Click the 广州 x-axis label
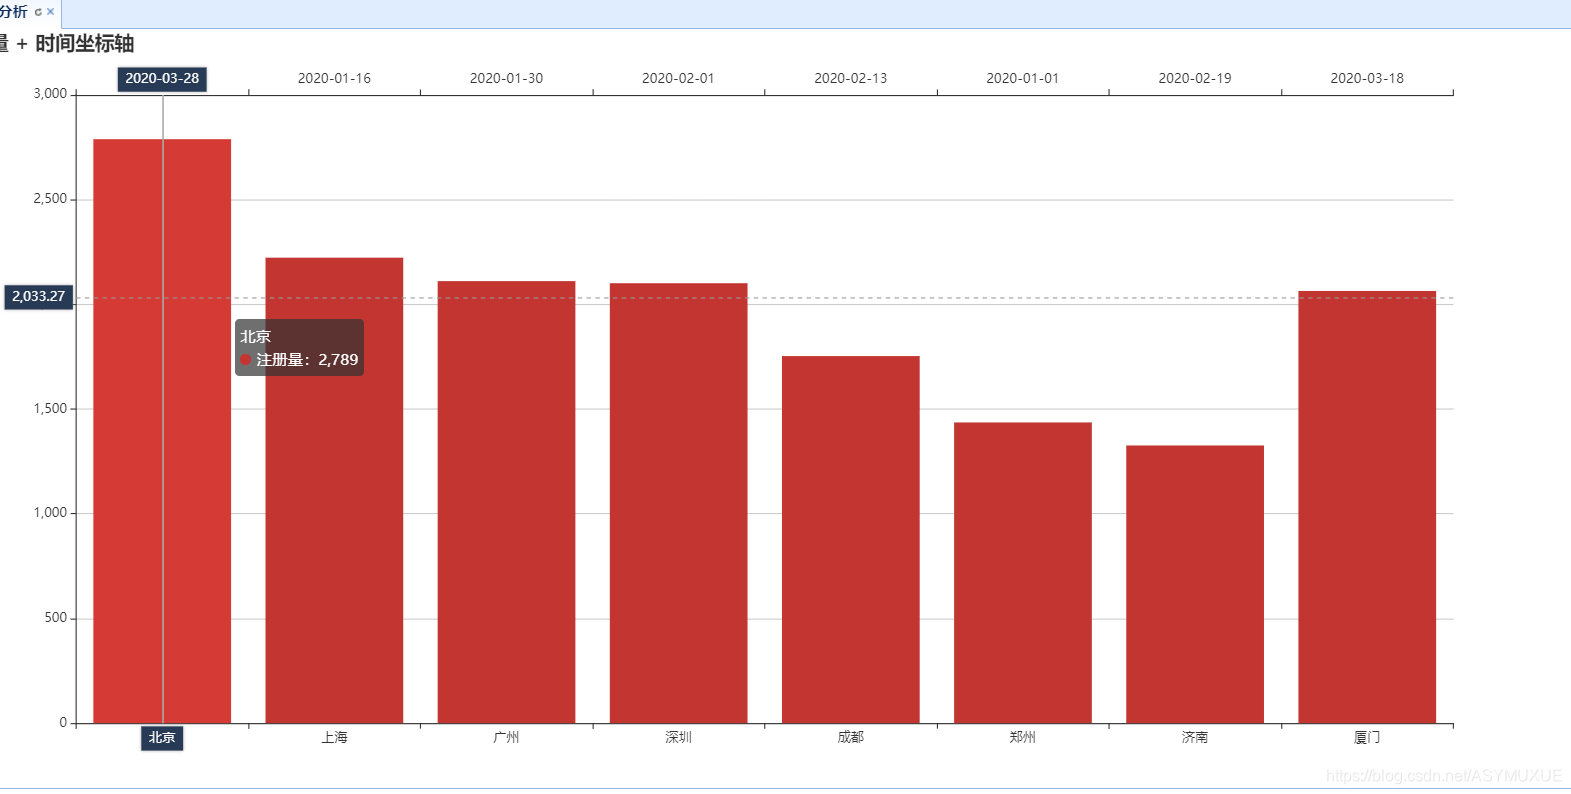 [x=506, y=737]
